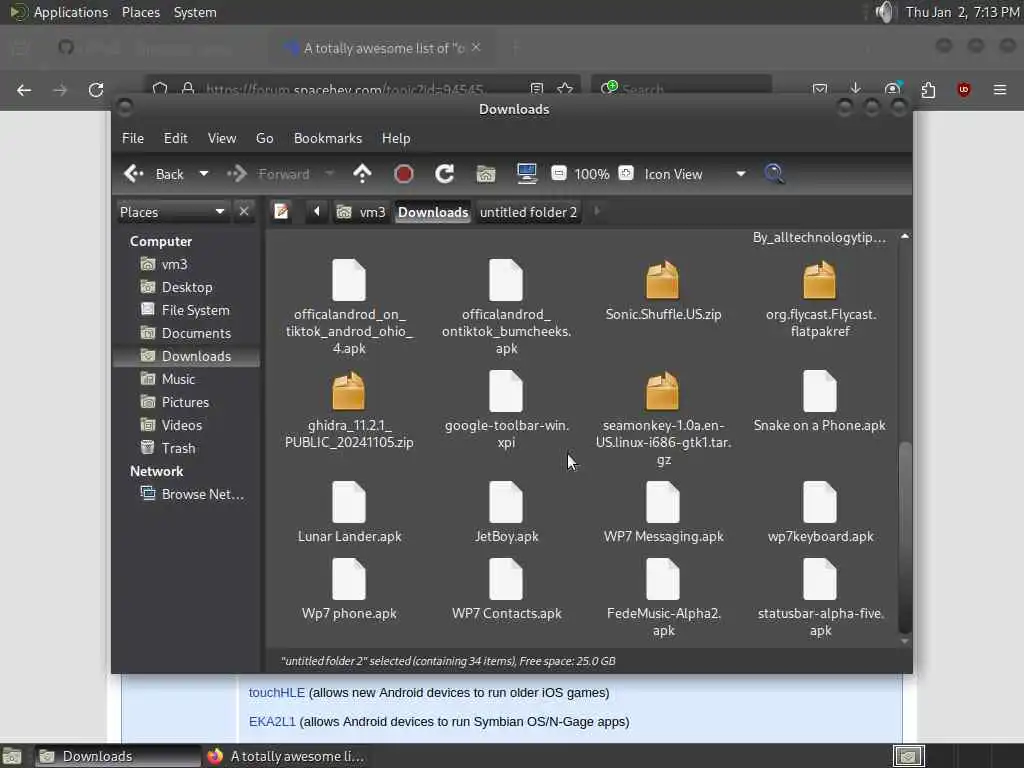Open the Home folder toolbar icon
This screenshot has width=1024, height=768.
click(x=486, y=174)
